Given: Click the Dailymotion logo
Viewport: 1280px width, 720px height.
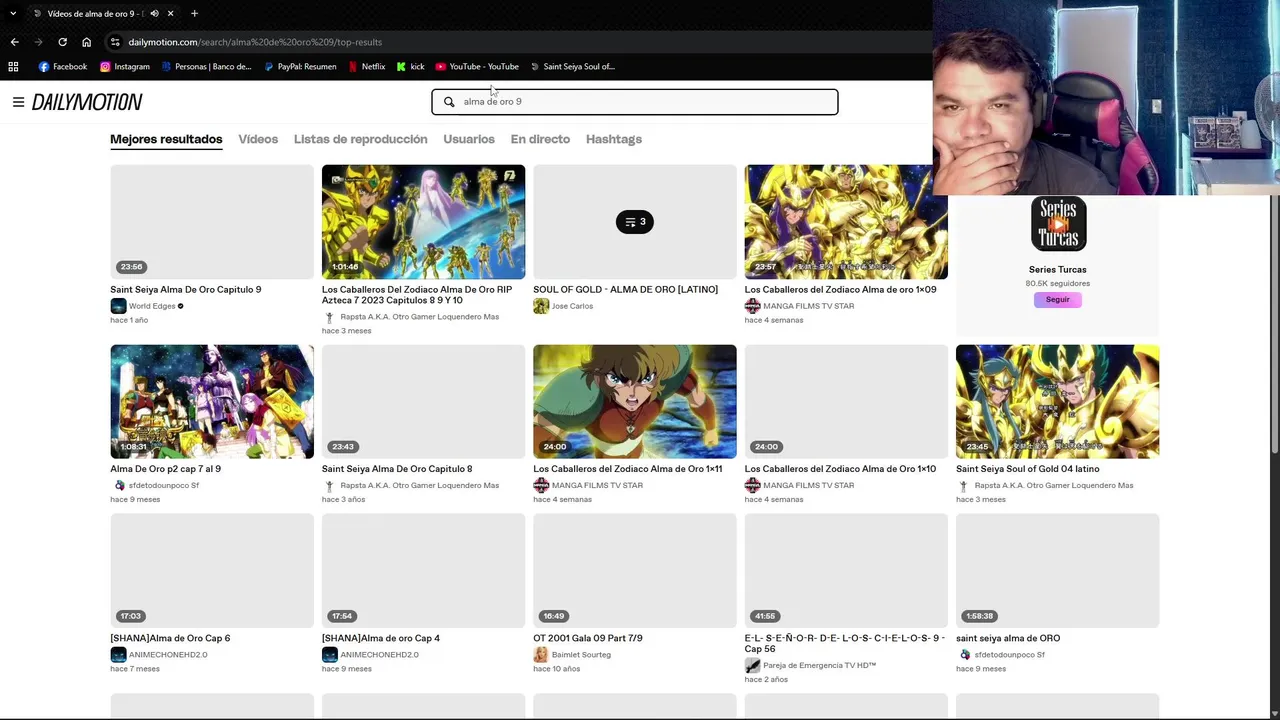Looking at the screenshot, I should click(x=87, y=102).
